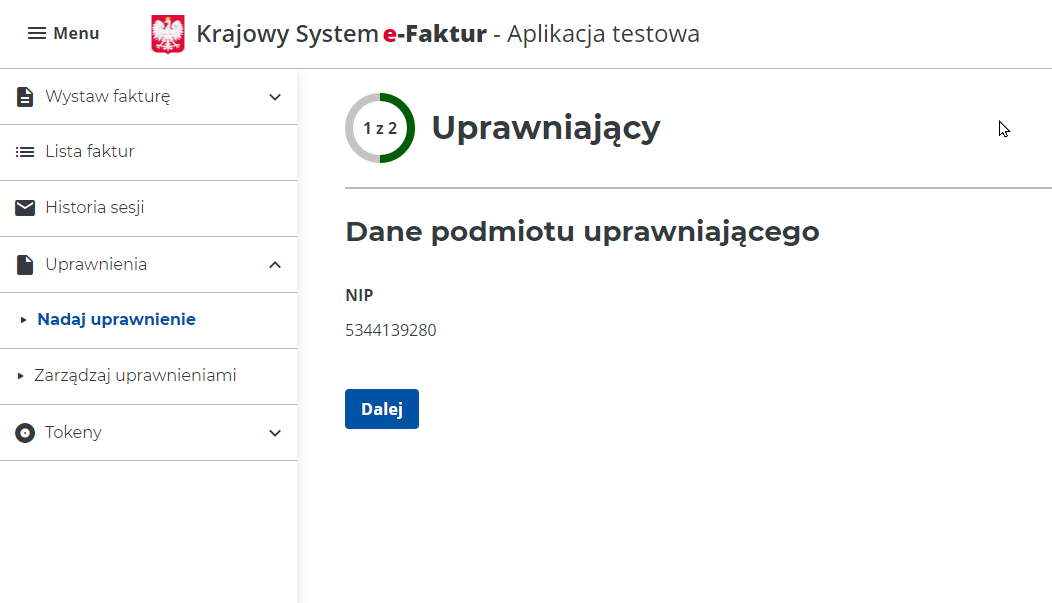Select Nadaj uprawnienie submenu item
This screenshot has height=603, width=1052.
click(x=116, y=320)
